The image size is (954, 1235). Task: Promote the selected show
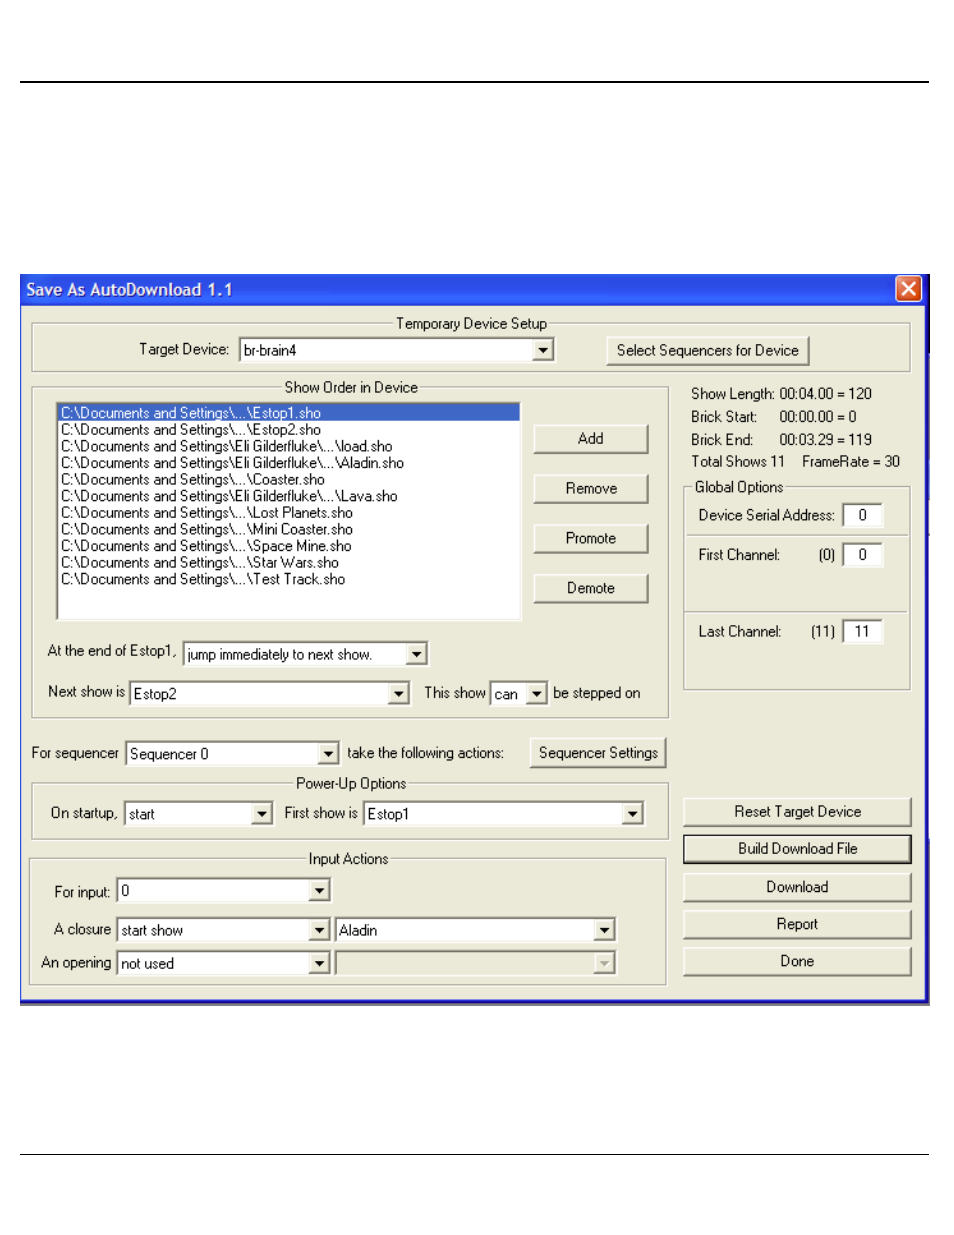[590, 538]
